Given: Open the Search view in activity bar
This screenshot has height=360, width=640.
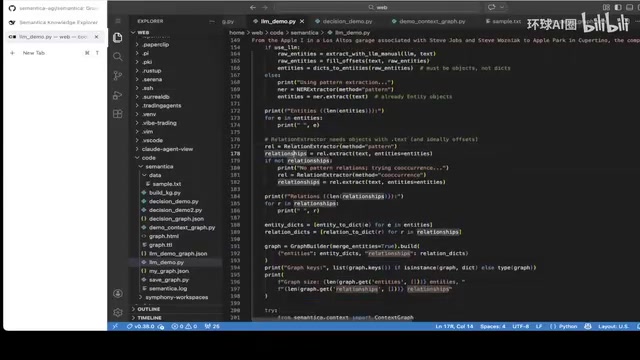Looking at the screenshot, I should (118, 56).
